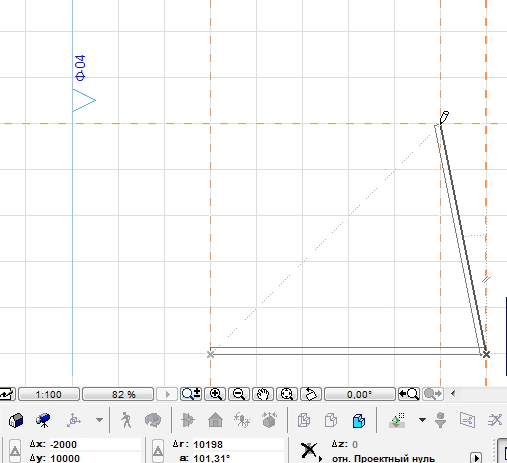The height and width of the screenshot is (463, 507).
Task: Click the blue camera perspective icon
Action: pyautogui.click(x=43, y=420)
